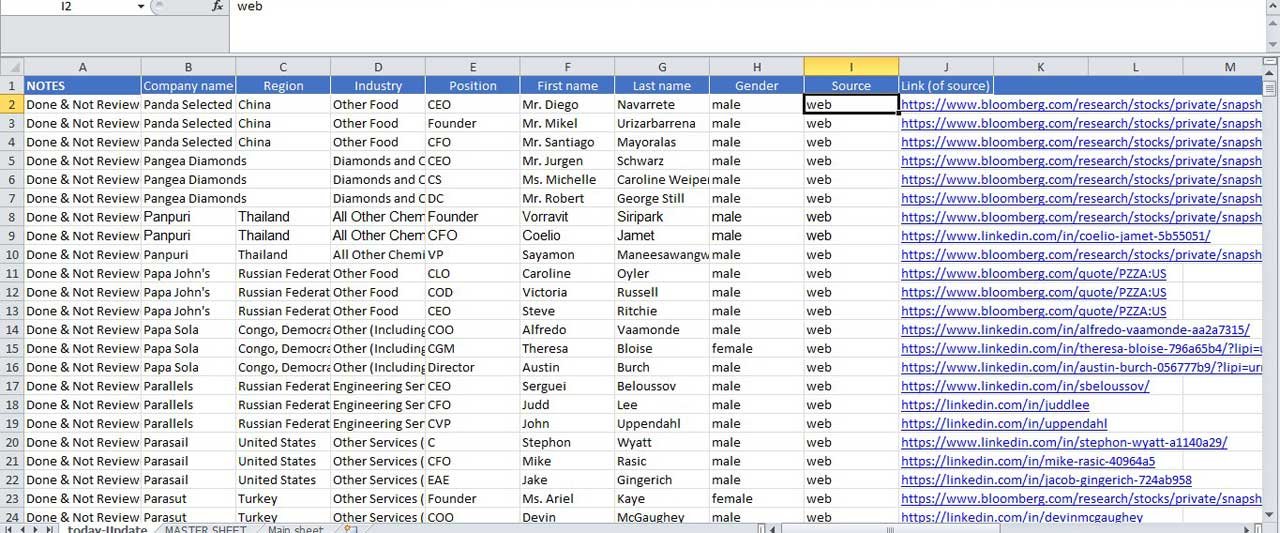Image resolution: width=1280 pixels, height=533 pixels.
Task: Select column H header
Action: click(756, 67)
